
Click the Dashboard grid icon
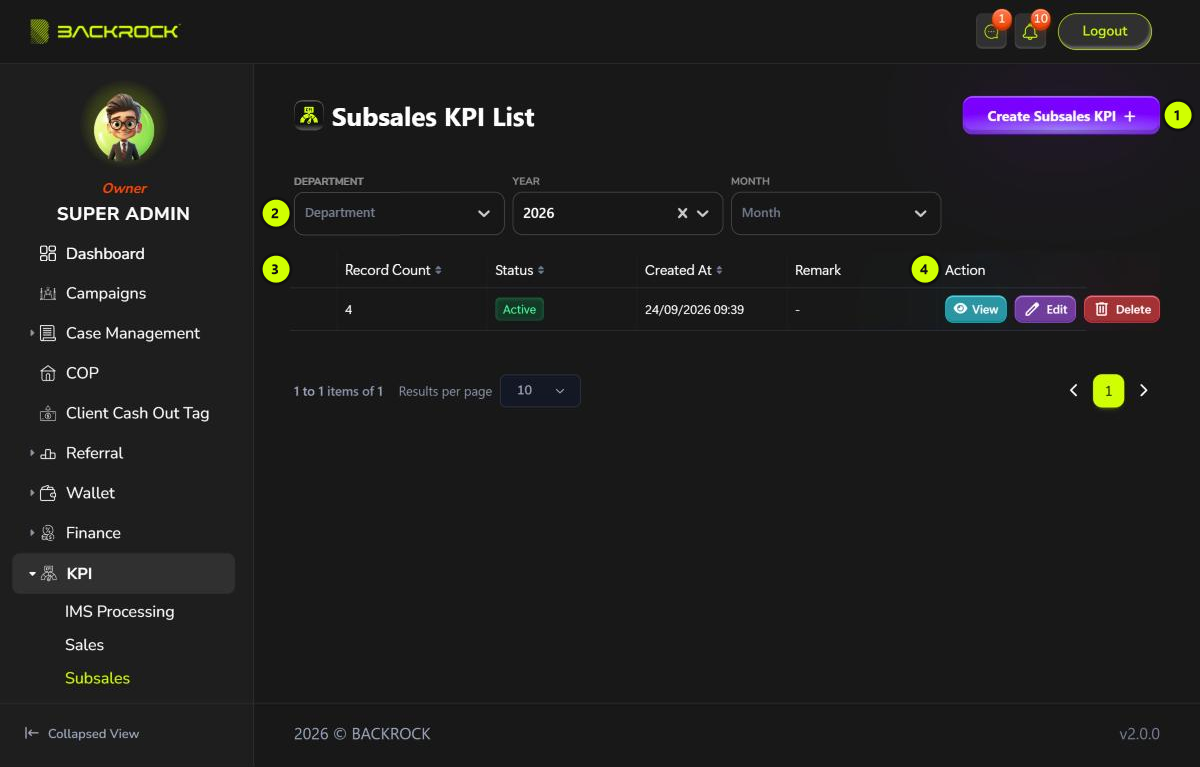[x=48, y=254]
